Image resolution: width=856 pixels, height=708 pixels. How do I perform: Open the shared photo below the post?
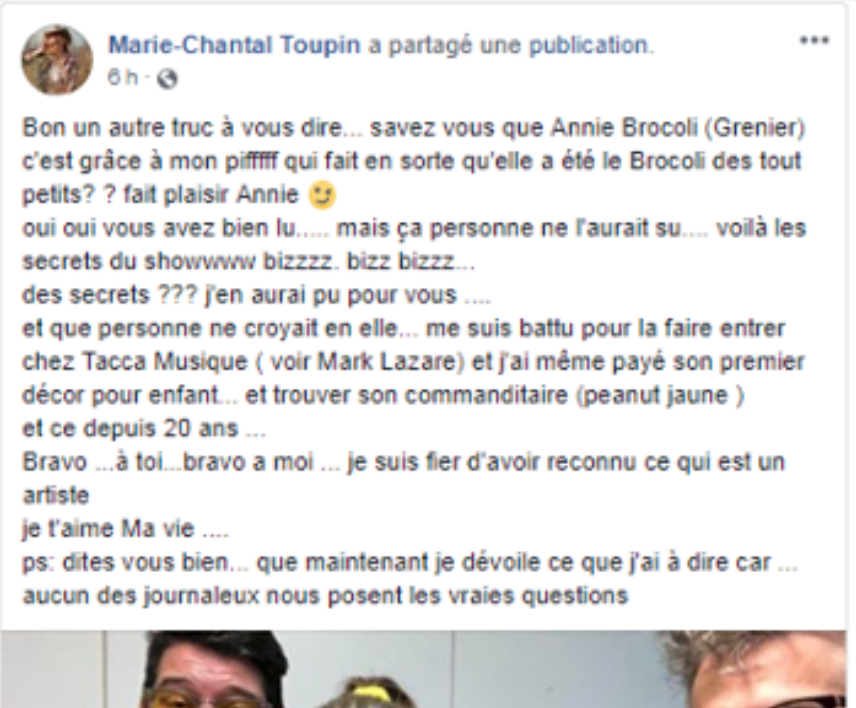point(424,669)
